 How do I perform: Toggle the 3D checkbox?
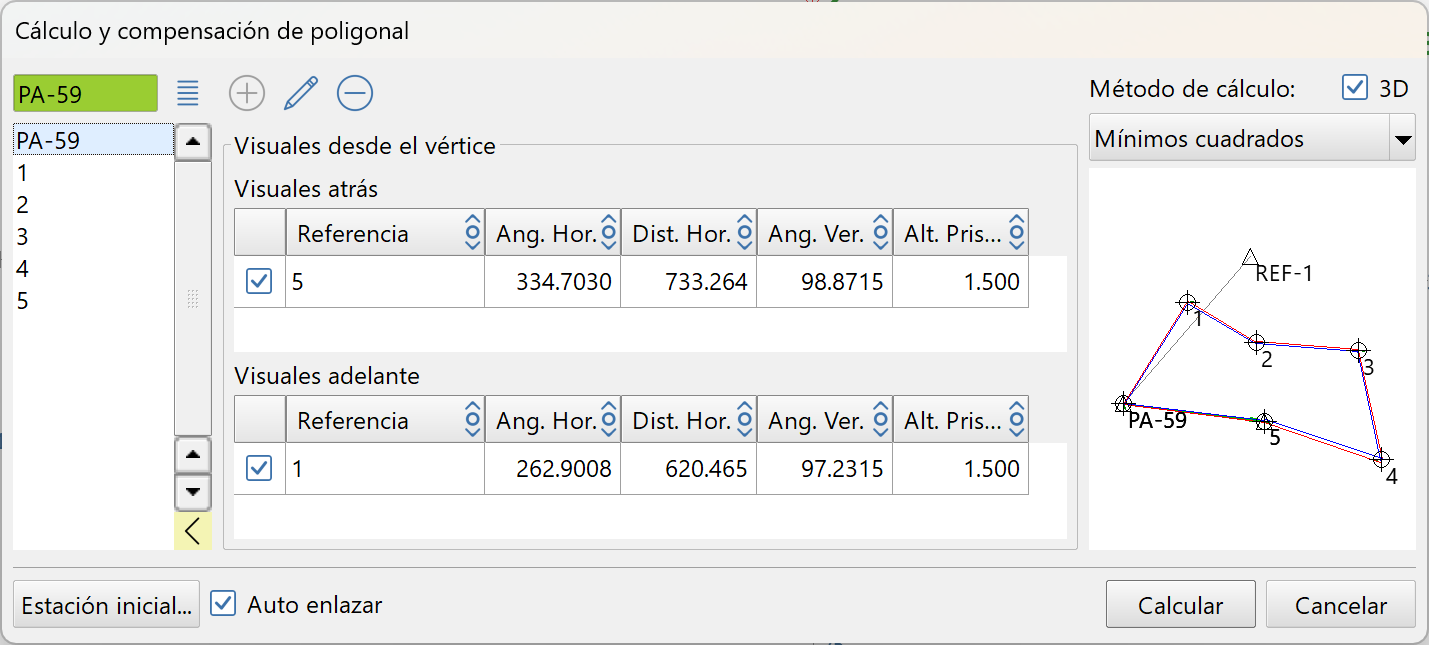(x=1355, y=88)
